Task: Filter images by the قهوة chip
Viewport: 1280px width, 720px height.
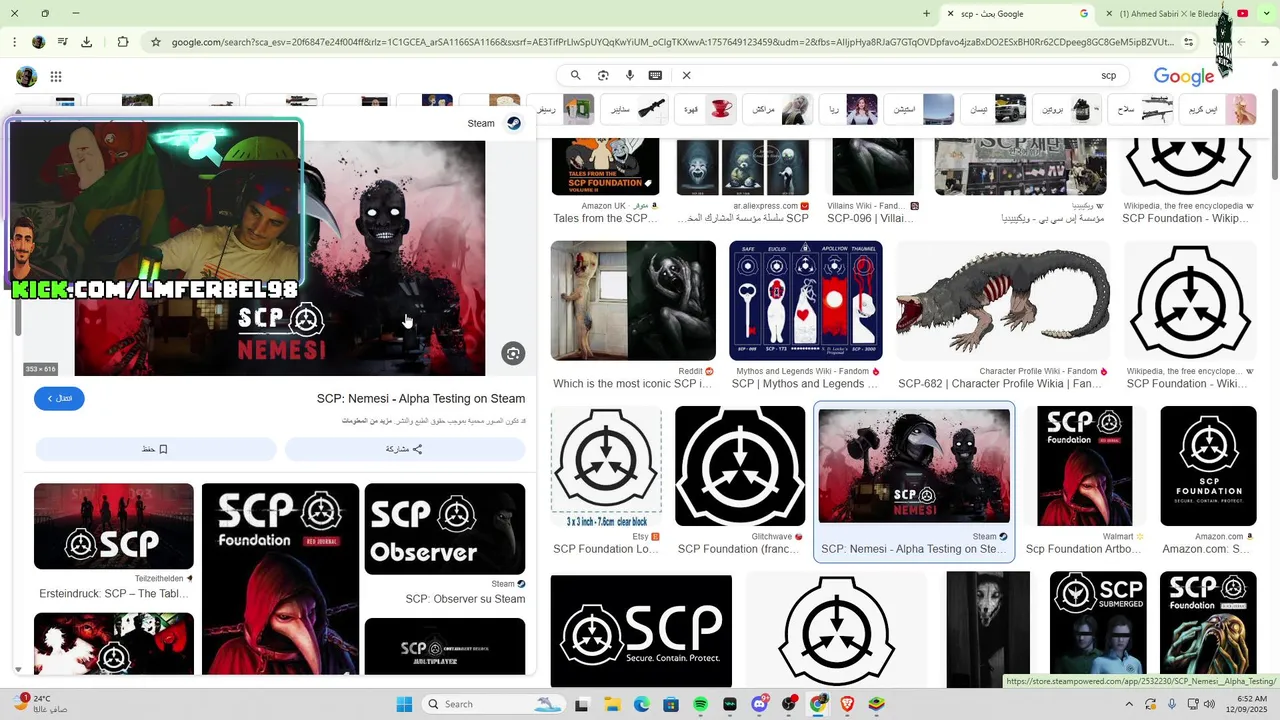Action: (707, 109)
